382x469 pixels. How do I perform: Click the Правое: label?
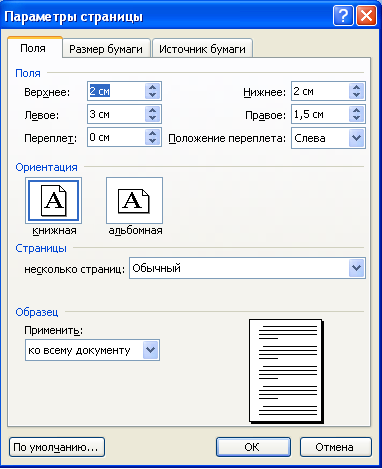coord(266,115)
